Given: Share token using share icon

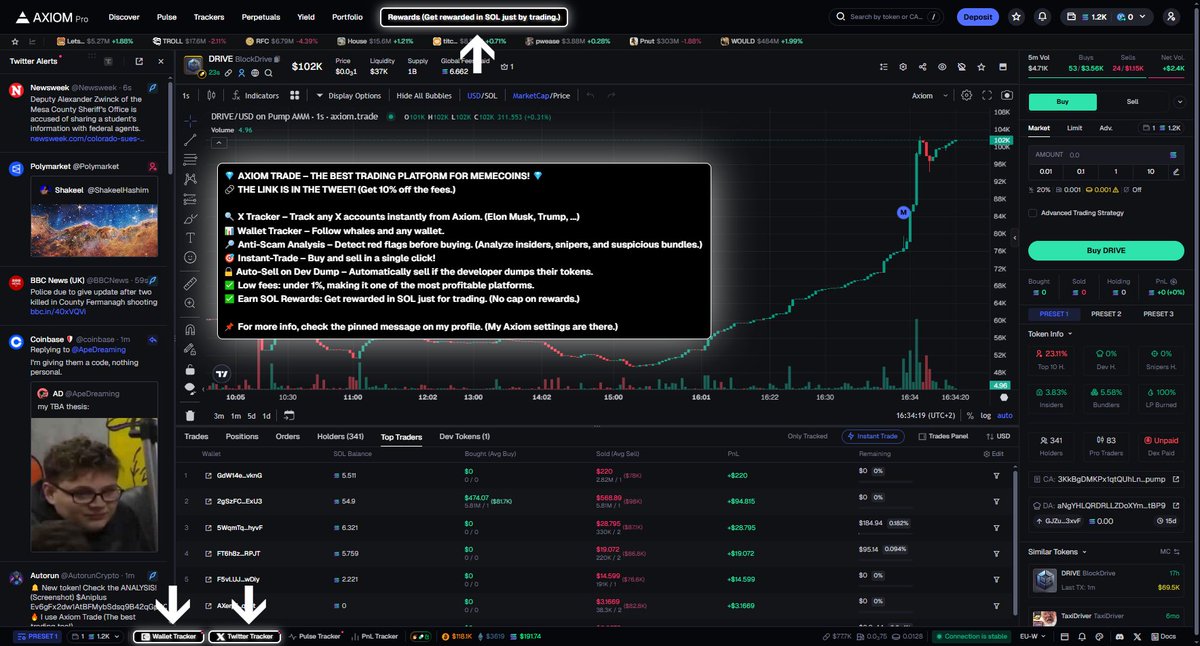Looking at the screenshot, I should click(921, 67).
